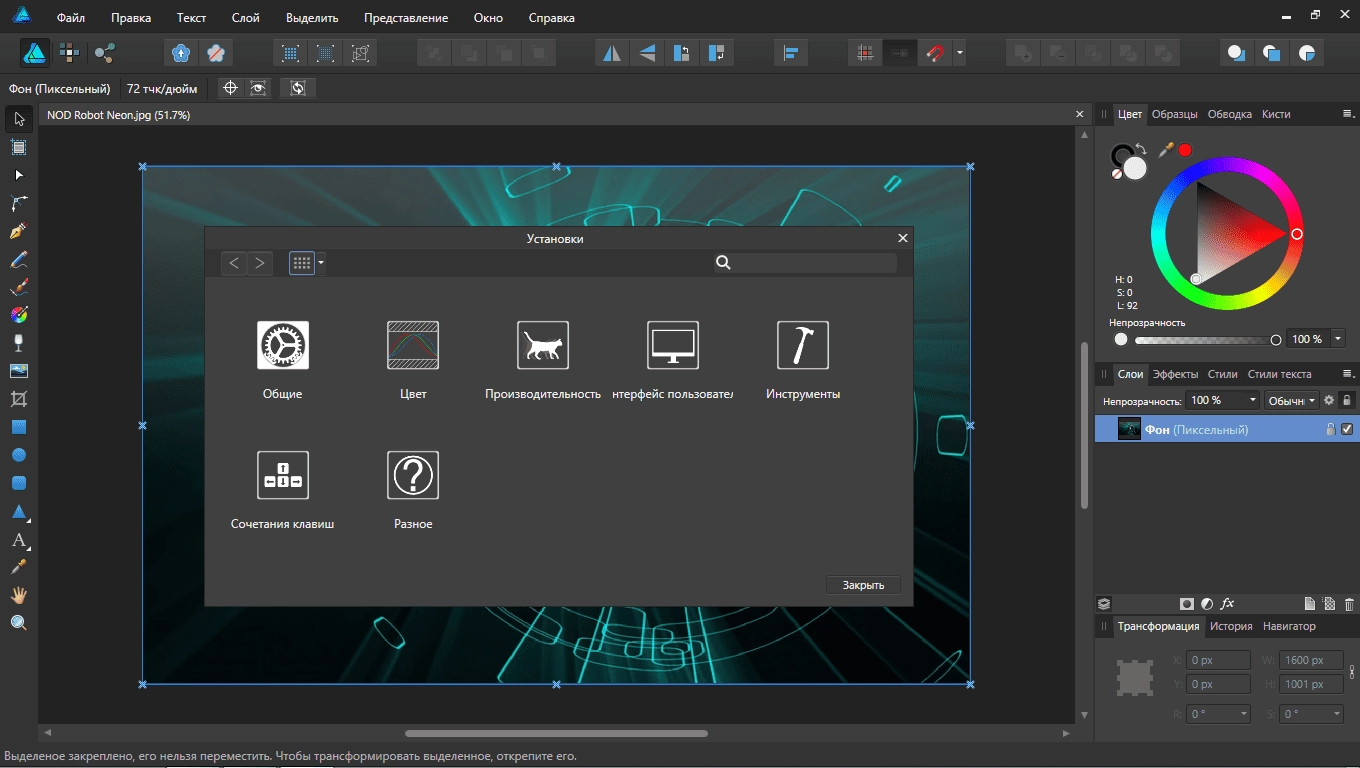The width and height of the screenshot is (1360, 768).
Task: Select the Place Image tool
Action: tap(19, 371)
